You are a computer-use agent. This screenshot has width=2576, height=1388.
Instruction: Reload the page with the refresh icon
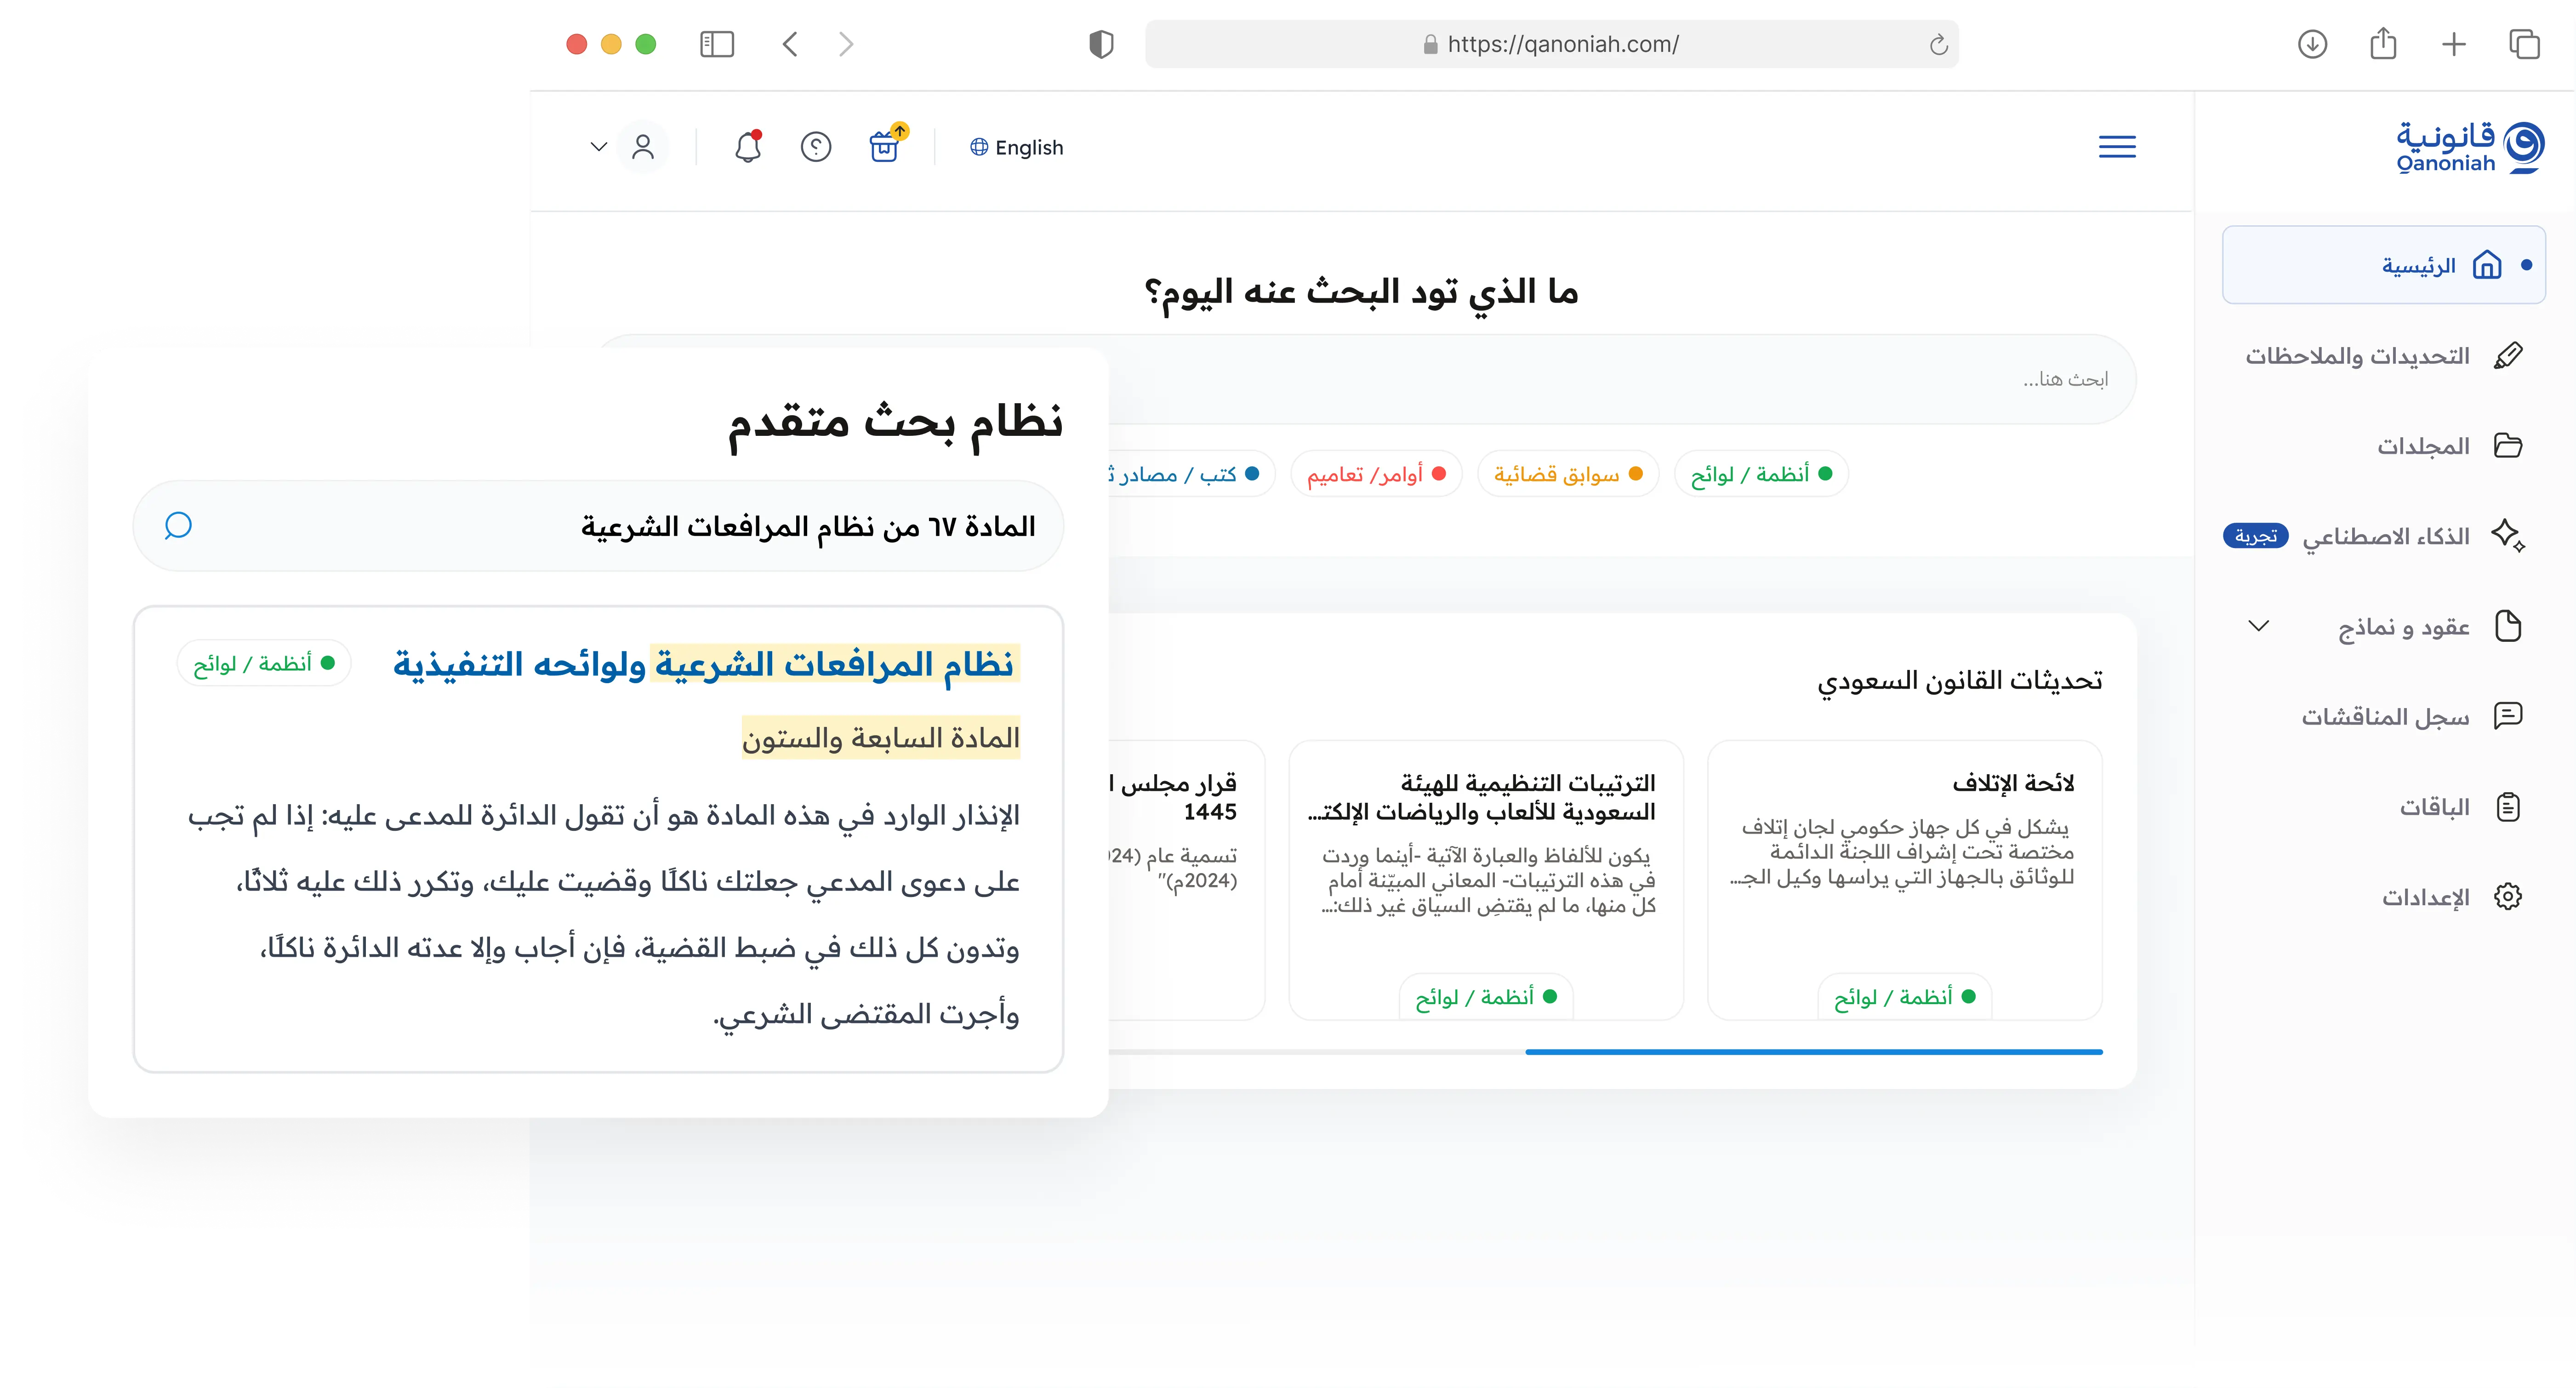tap(1938, 44)
